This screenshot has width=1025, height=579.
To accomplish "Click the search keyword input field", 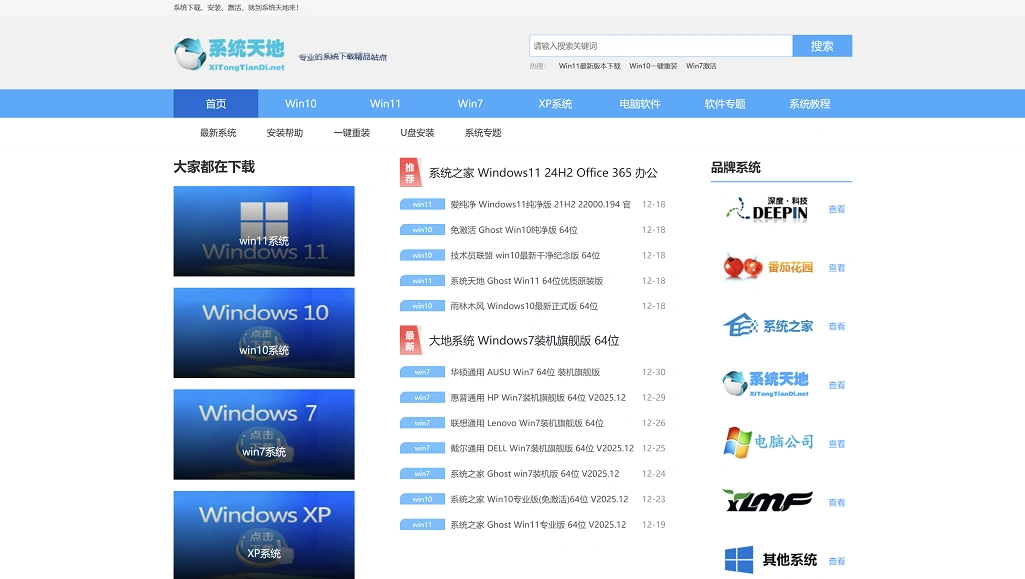I will pyautogui.click(x=660, y=46).
